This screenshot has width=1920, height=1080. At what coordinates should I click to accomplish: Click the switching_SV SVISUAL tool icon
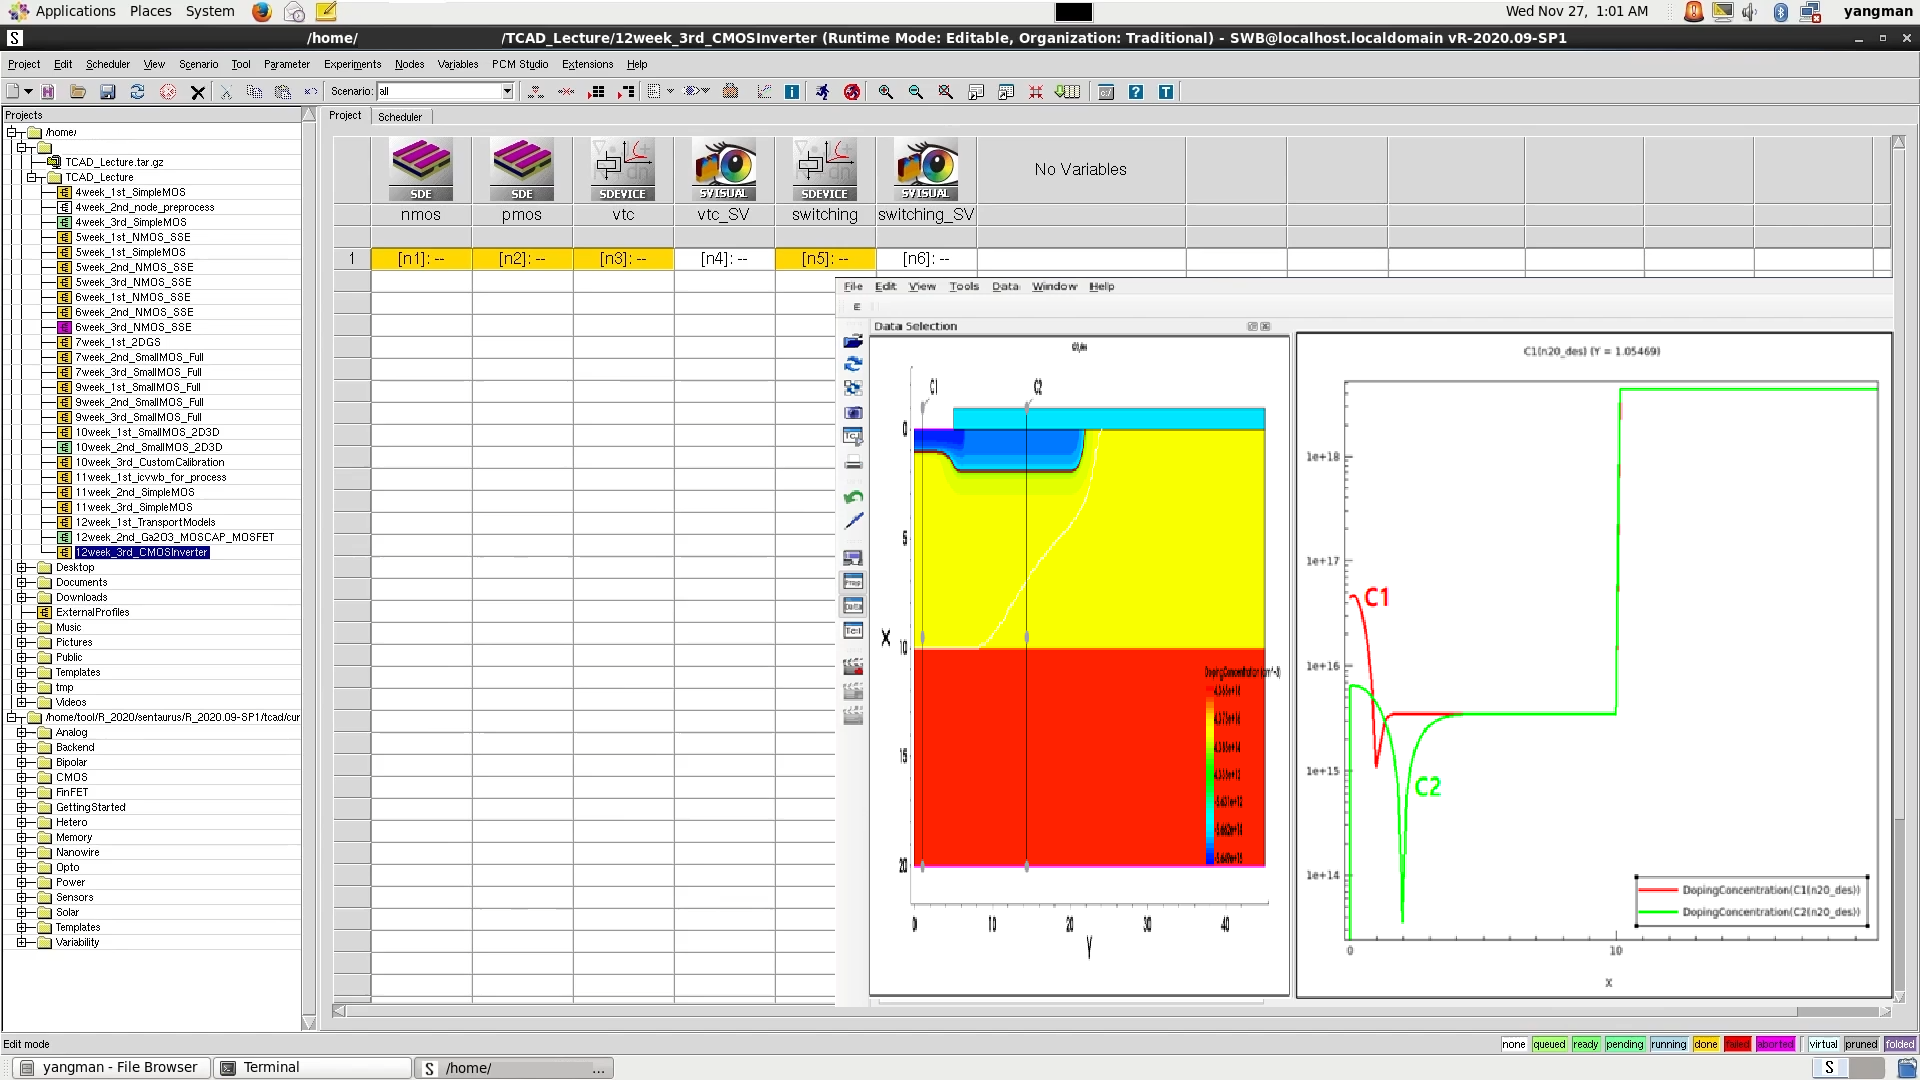click(926, 170)
